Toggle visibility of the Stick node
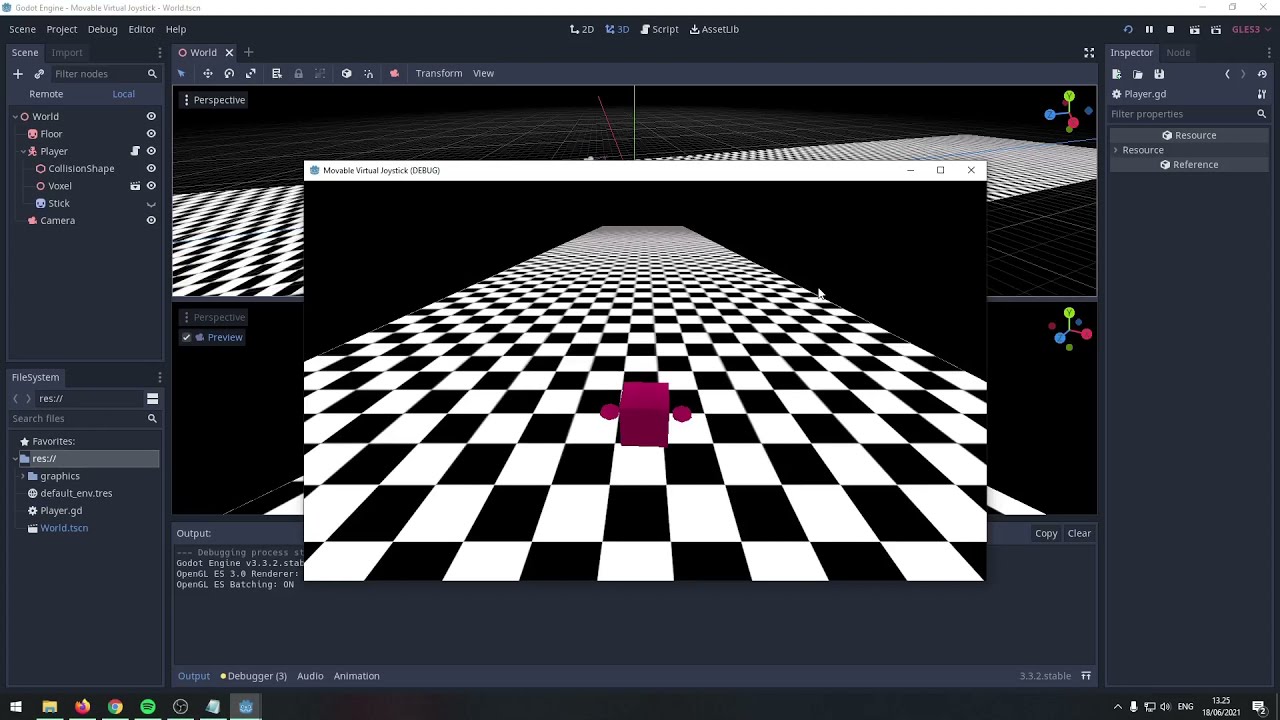Viewport: 1280px width, 720px height. (151, 204)
